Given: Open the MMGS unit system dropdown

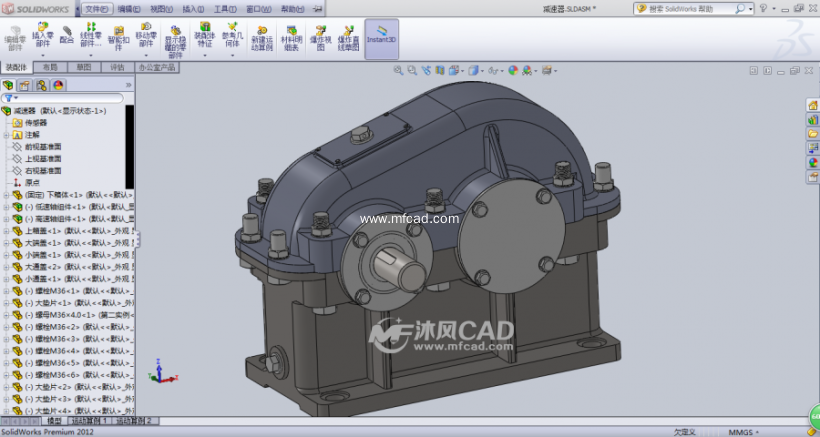Looking at the screenshot, I should pos(745,432).
